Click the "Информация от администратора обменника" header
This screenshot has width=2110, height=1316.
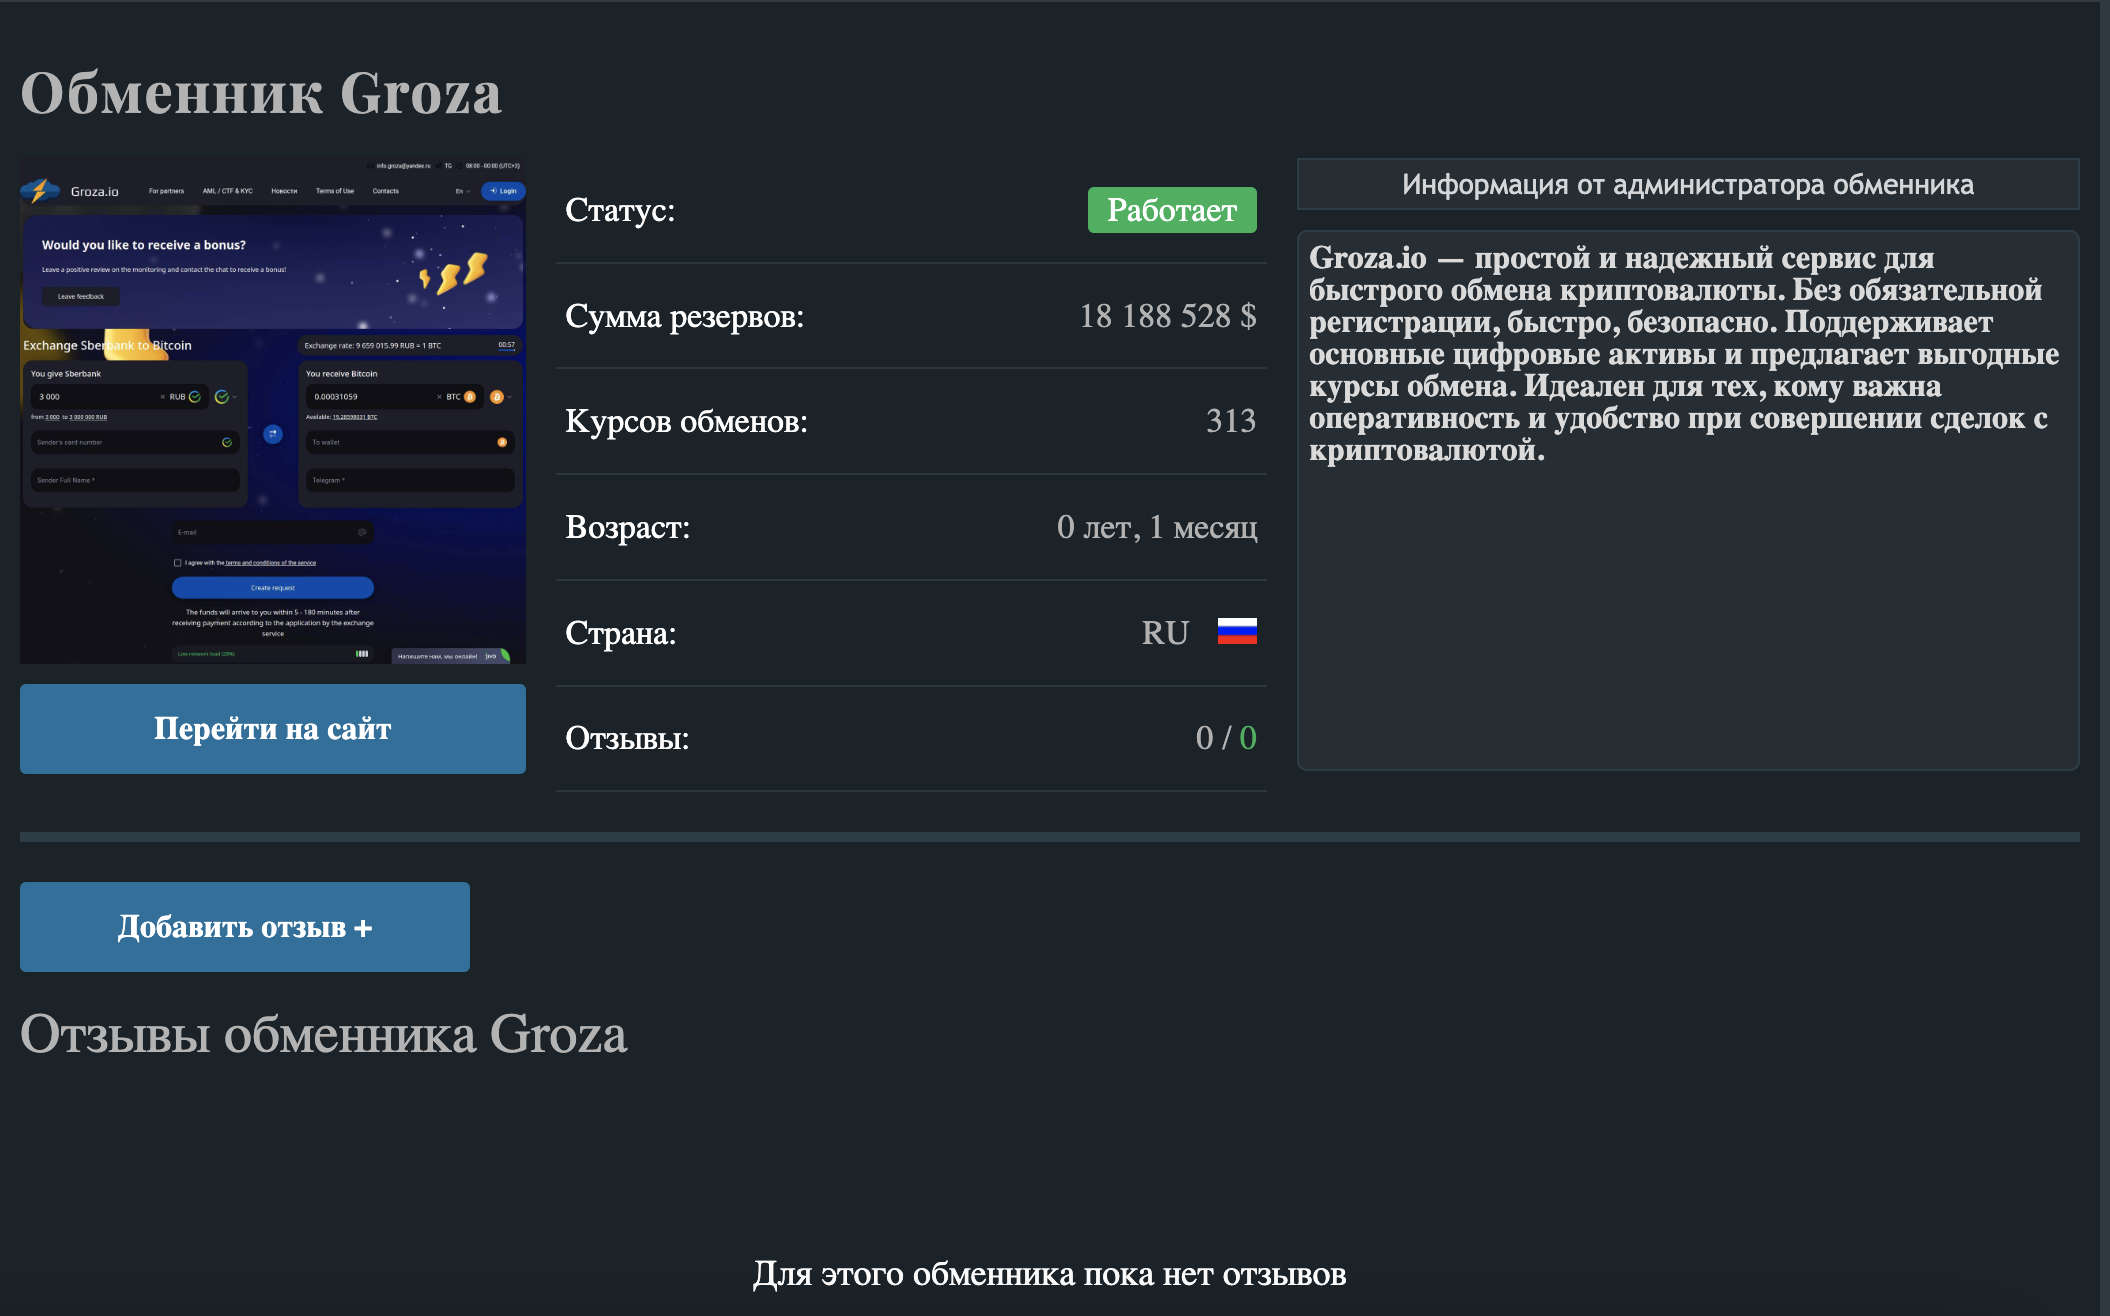pos(1688,184)
